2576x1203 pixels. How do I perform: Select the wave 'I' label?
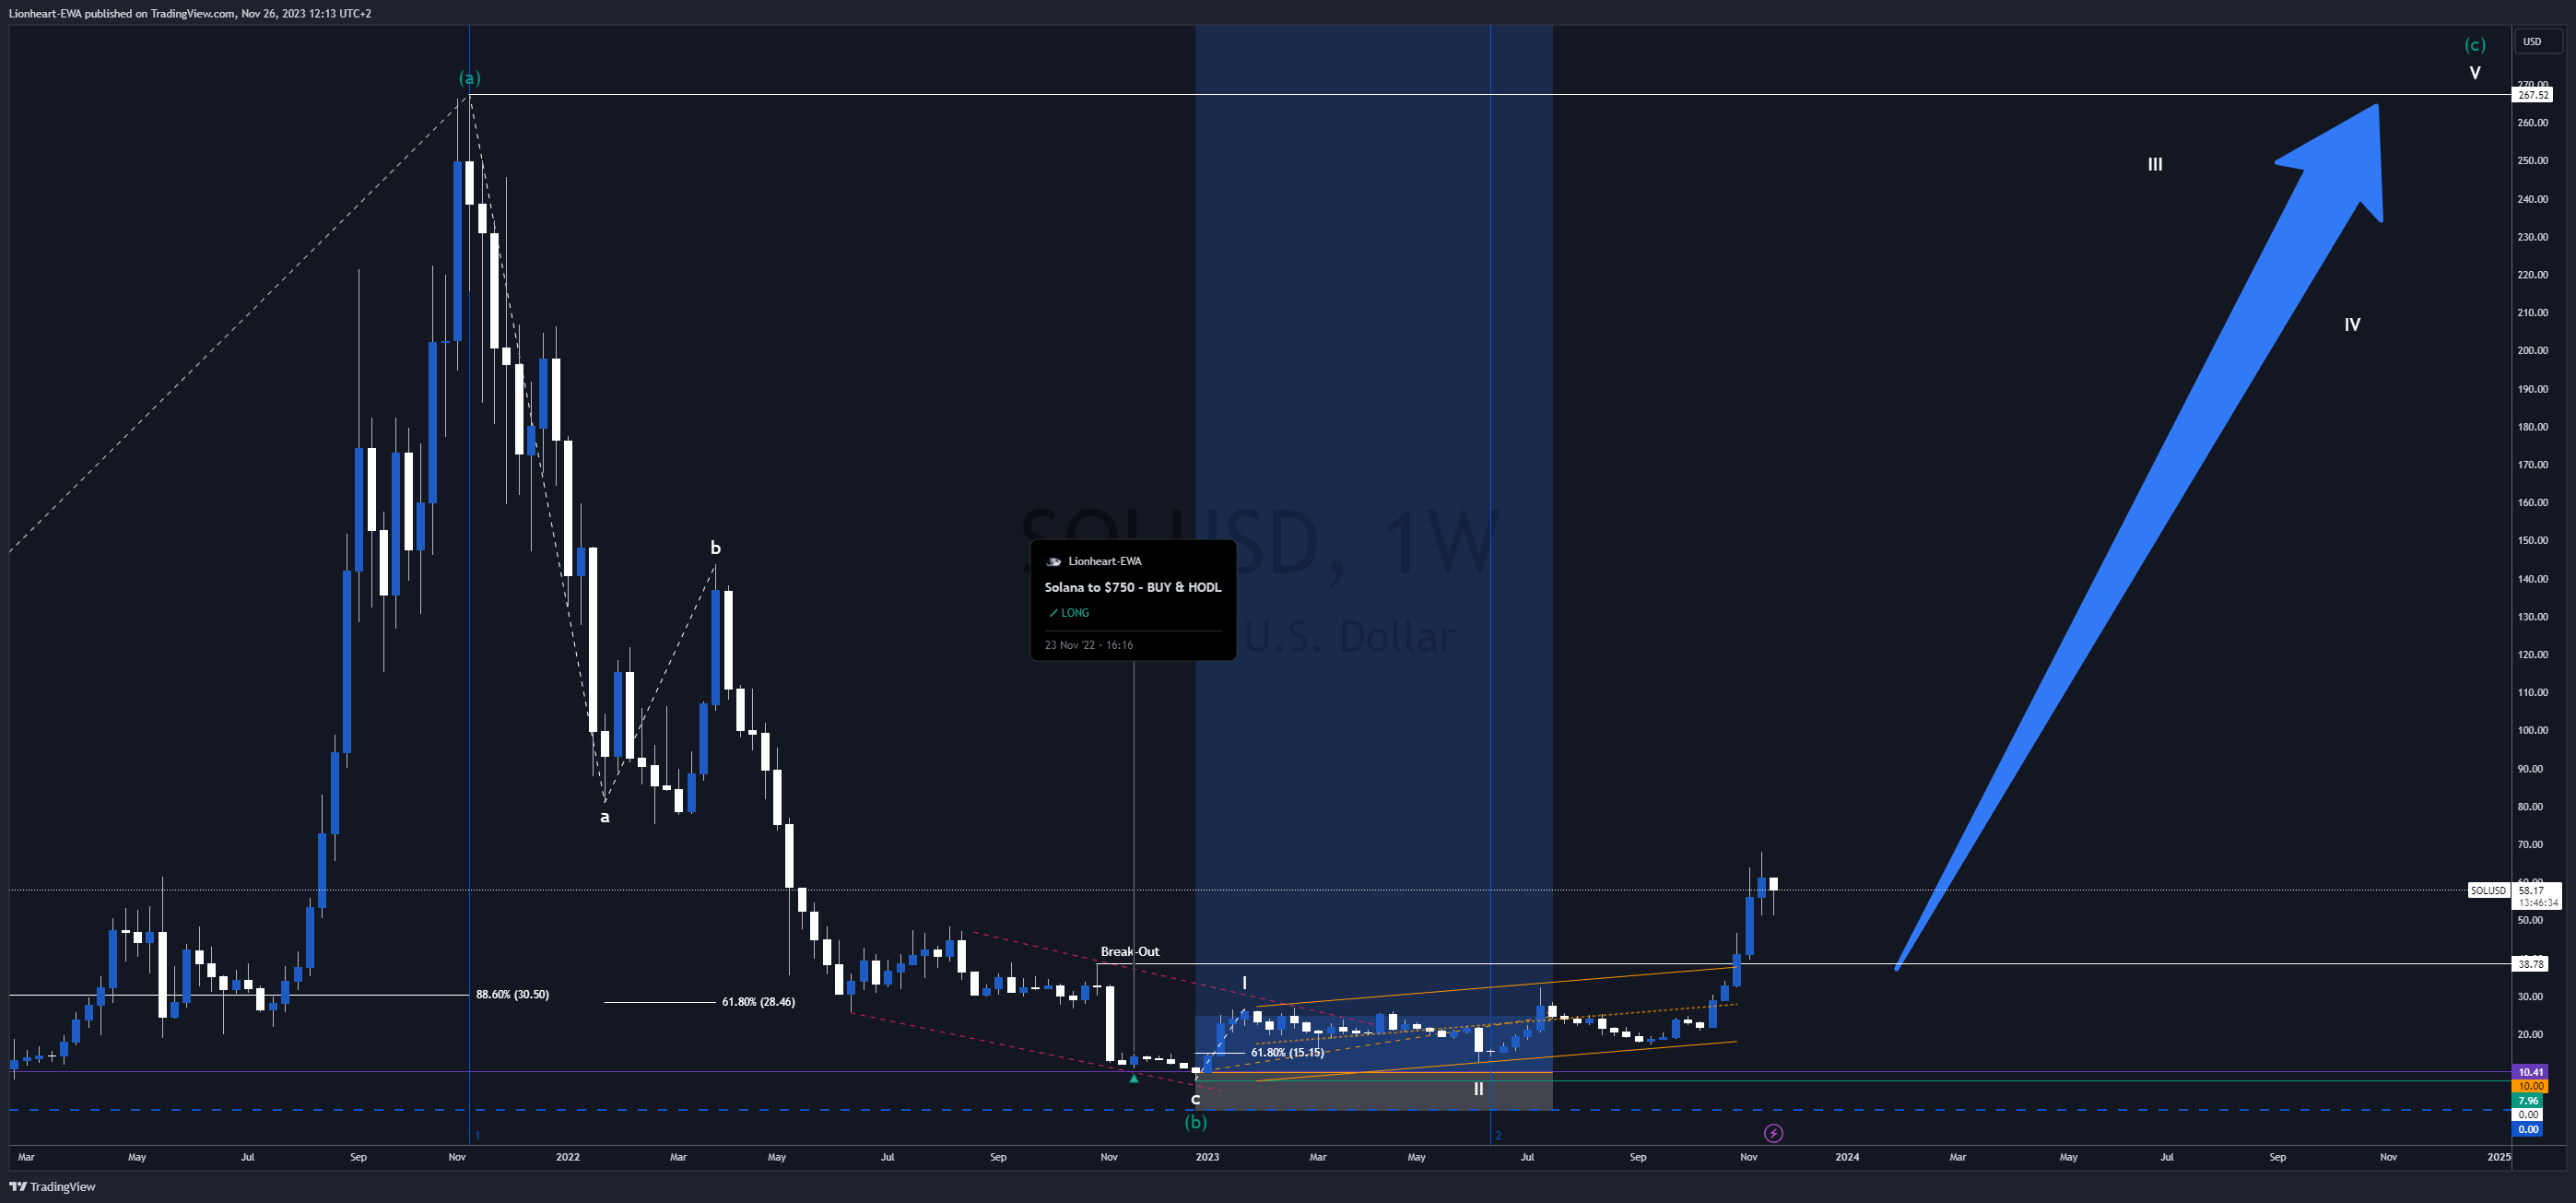(1244, 984)
